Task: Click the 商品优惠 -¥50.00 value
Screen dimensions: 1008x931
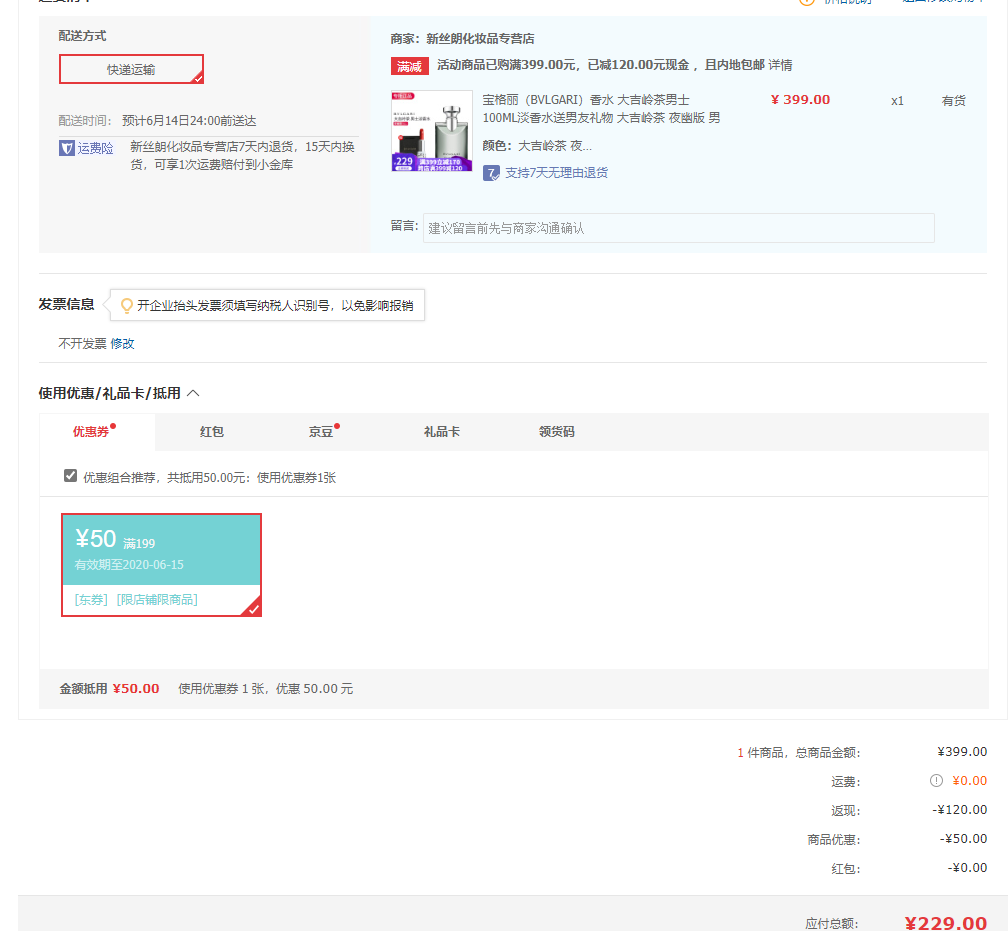Action: point(963,838)
